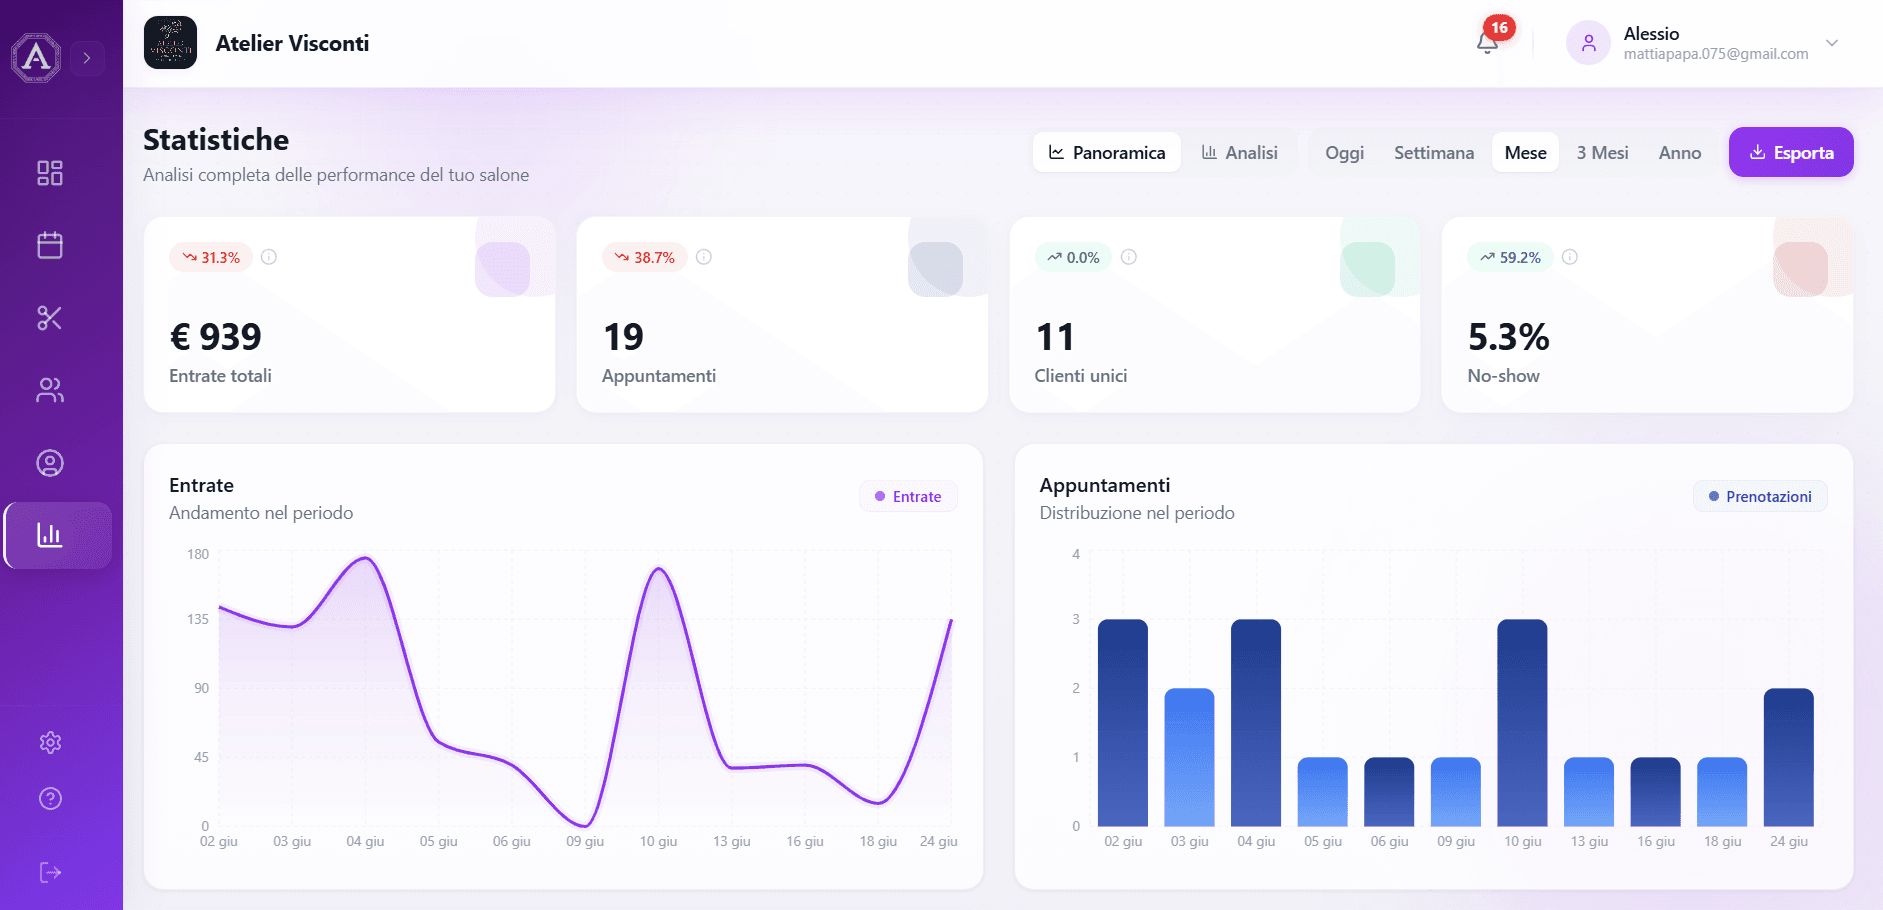This screenshot has width=1883, height=910.
Task: Open notifications bell with 16 badge
Action: (1487, 43)
